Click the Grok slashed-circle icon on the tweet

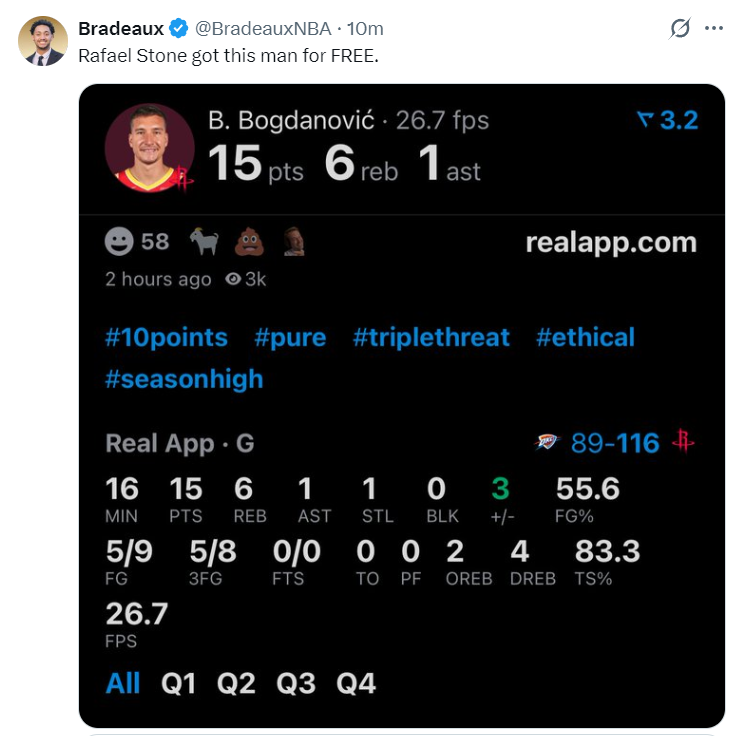pos(680,28)
